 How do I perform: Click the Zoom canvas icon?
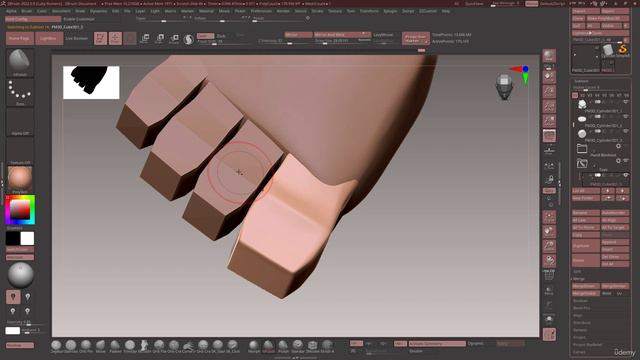(549, 92)
